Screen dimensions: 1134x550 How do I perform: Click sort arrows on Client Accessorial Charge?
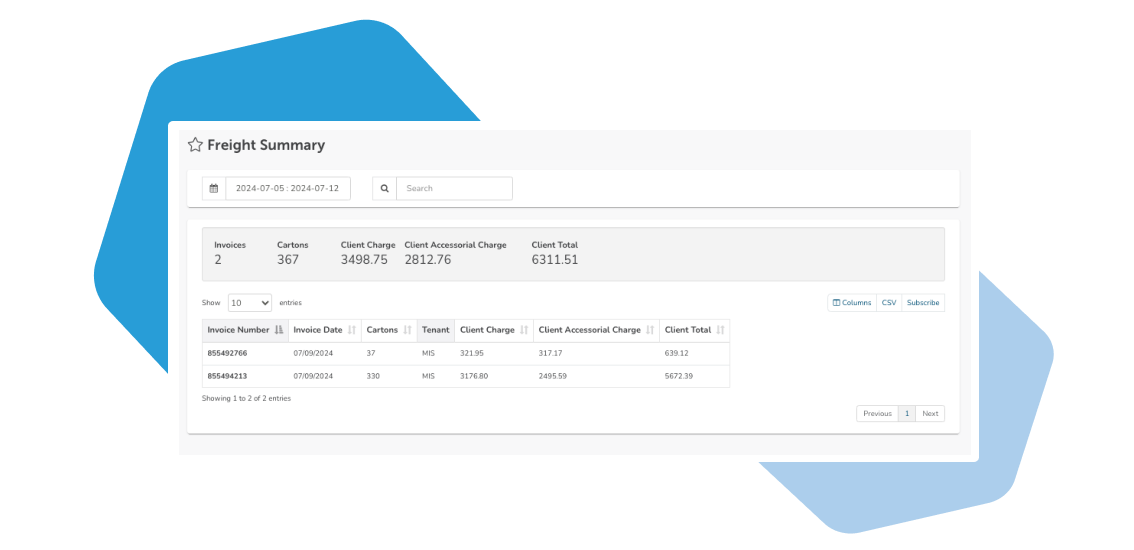tap(650, 330)
